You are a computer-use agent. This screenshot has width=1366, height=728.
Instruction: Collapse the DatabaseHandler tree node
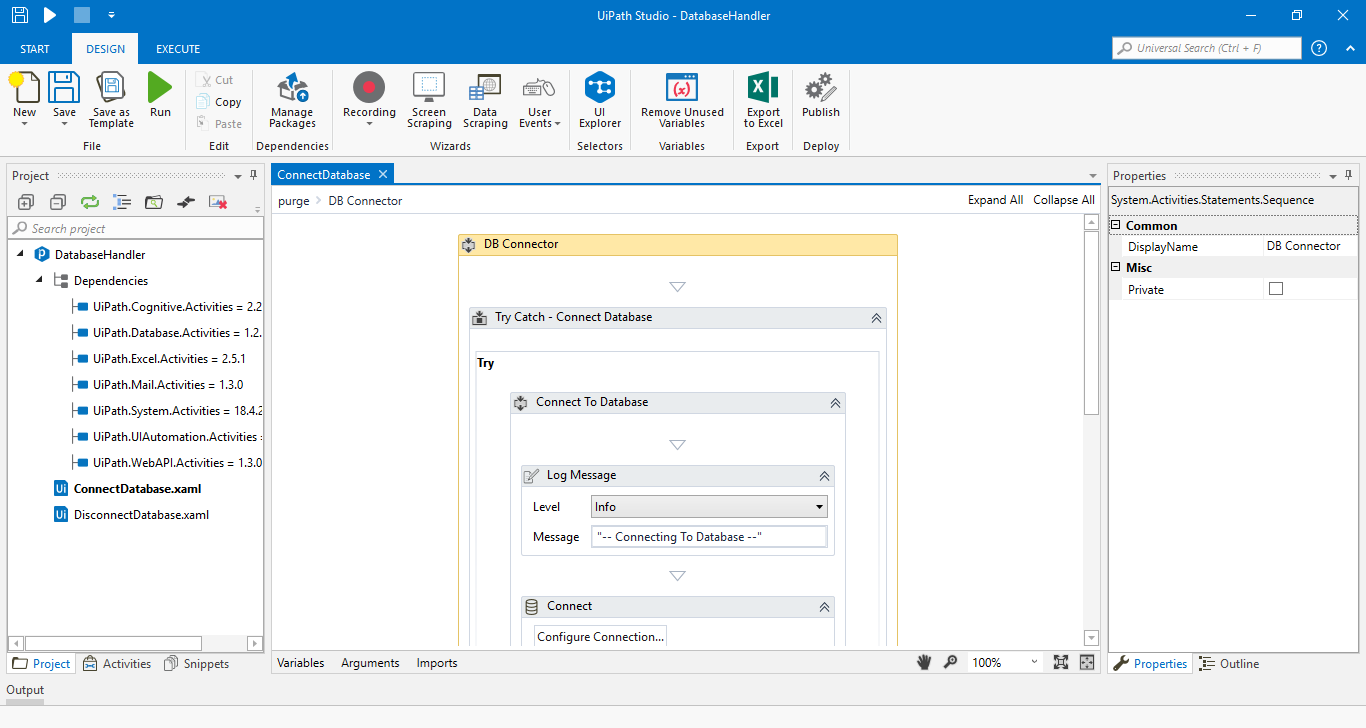click(21, 254)
